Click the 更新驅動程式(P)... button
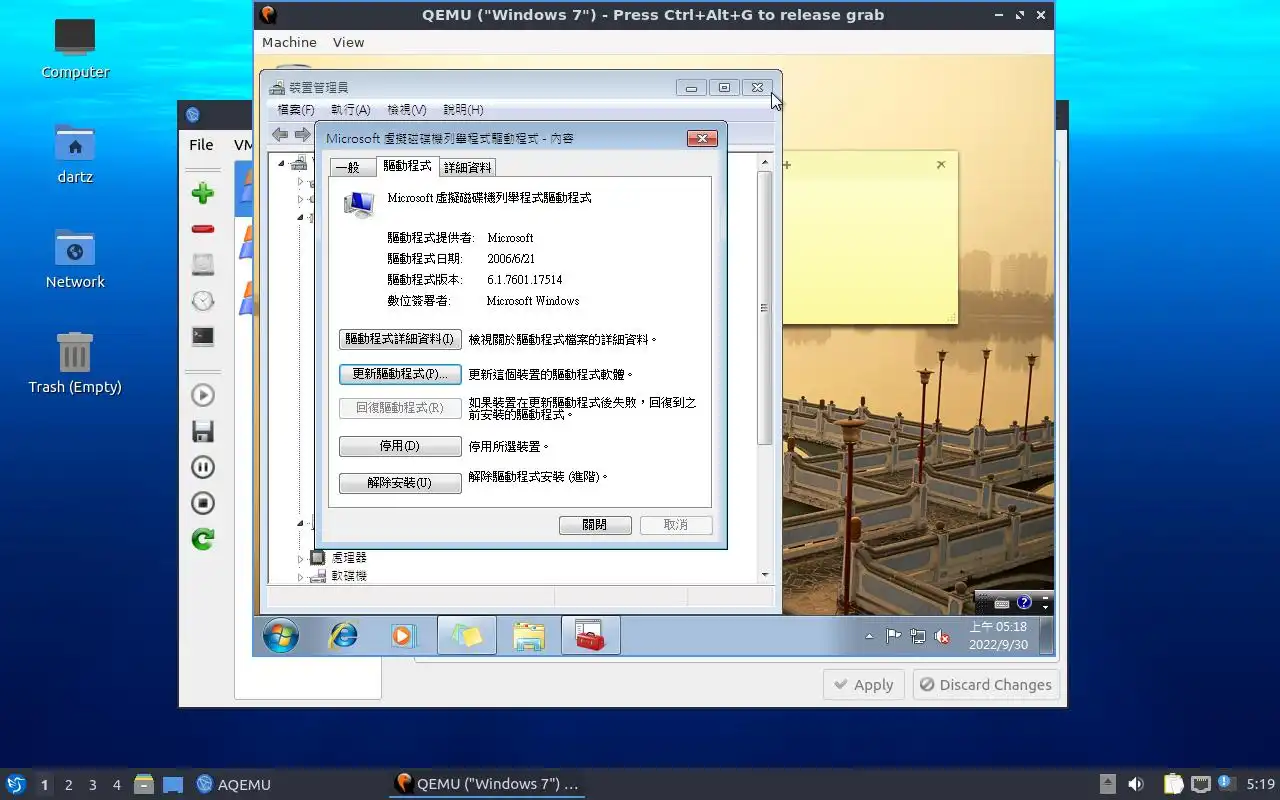Viewport: 1280px width, 800px height. 400,375
